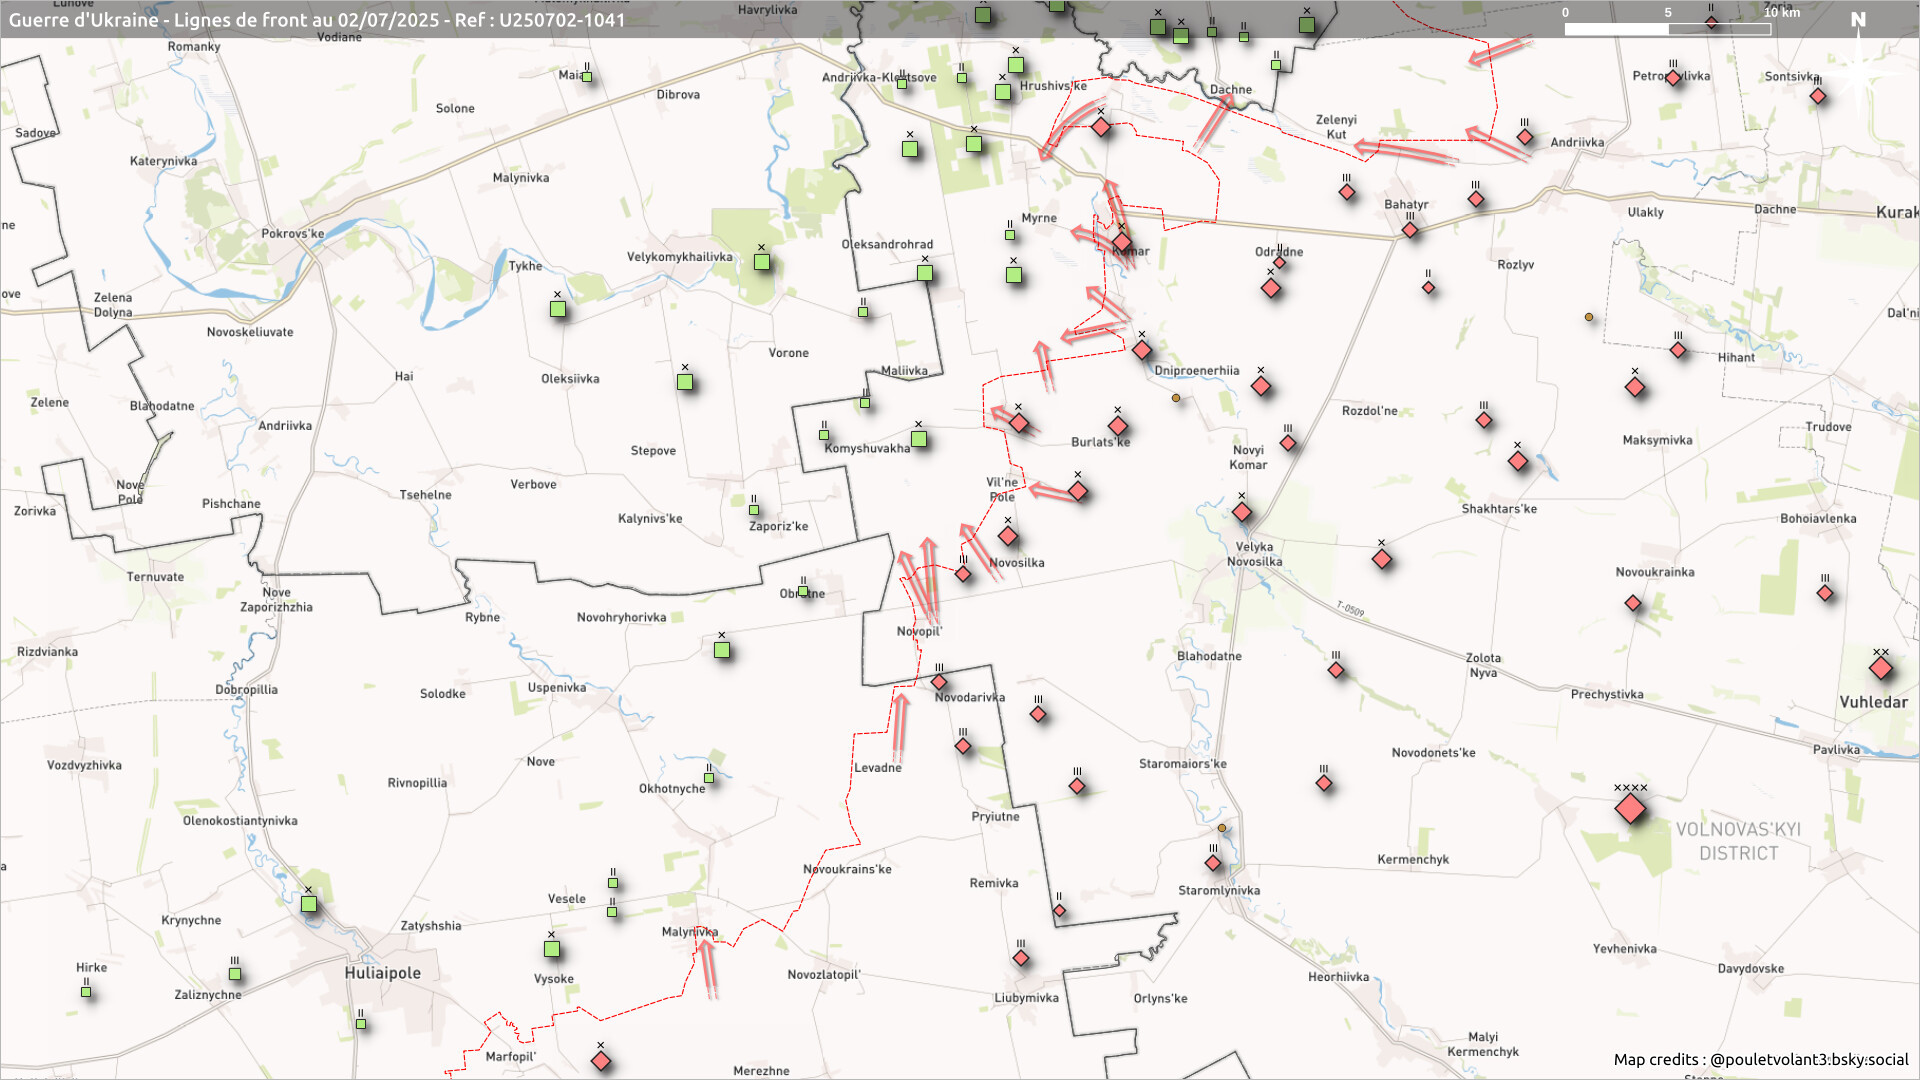This screenshot has height=1080, width=1920.
Task: Click the Staromaiors'ke village label
Action: click(1183, 764)
